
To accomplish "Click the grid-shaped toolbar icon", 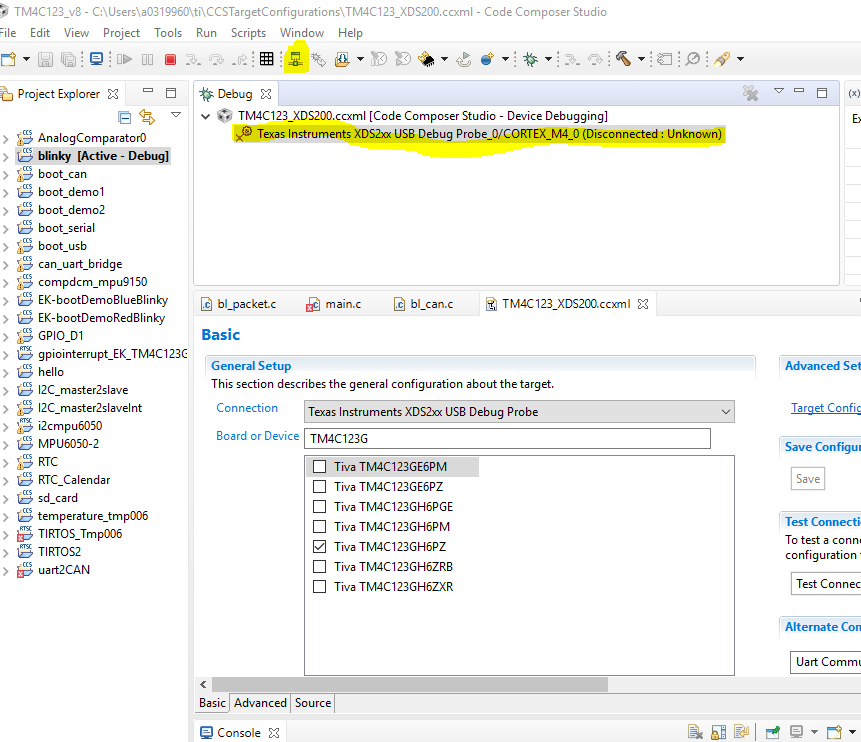I will [266, 59].
